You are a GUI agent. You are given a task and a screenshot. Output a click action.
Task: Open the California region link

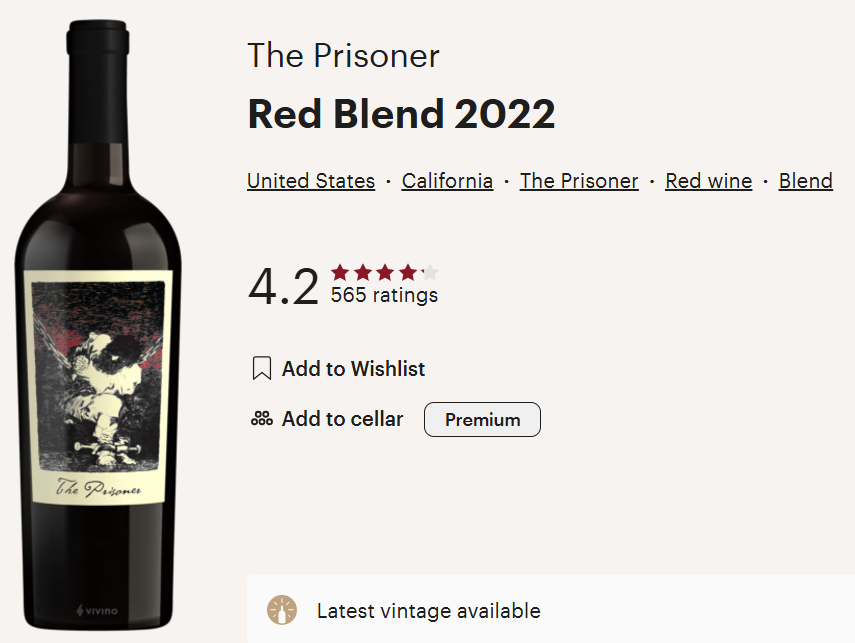(x=447, y=181)
